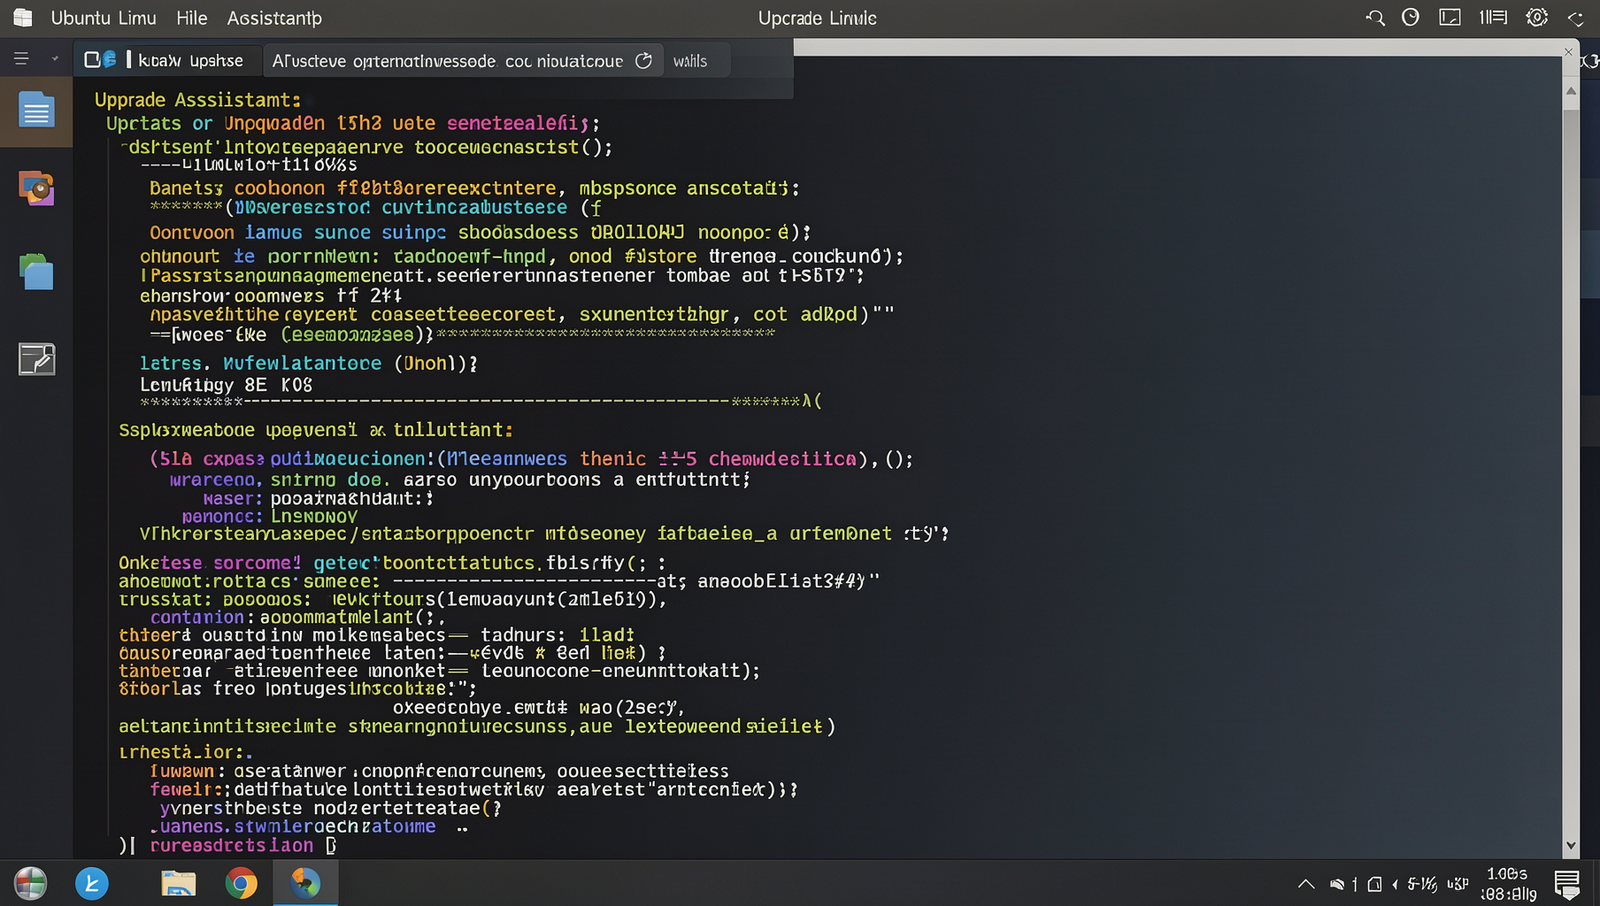This screenshot has width=1600, height=906.
Task: Switch to the 'upshse' first tab
Action: click(x=166, y=60)
